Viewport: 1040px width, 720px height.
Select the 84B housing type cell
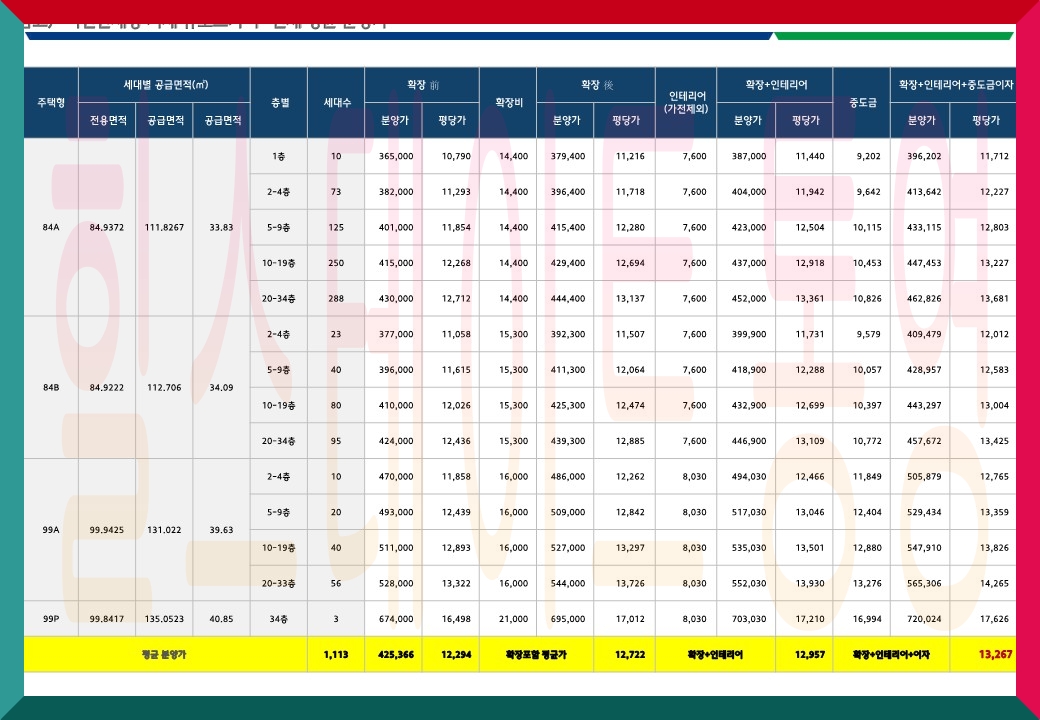click(51, 387)
